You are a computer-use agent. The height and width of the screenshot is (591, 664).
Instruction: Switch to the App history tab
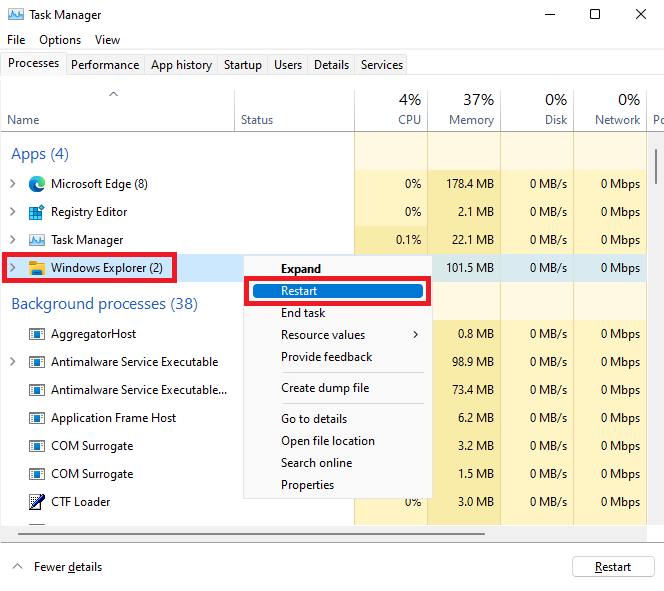181,65
